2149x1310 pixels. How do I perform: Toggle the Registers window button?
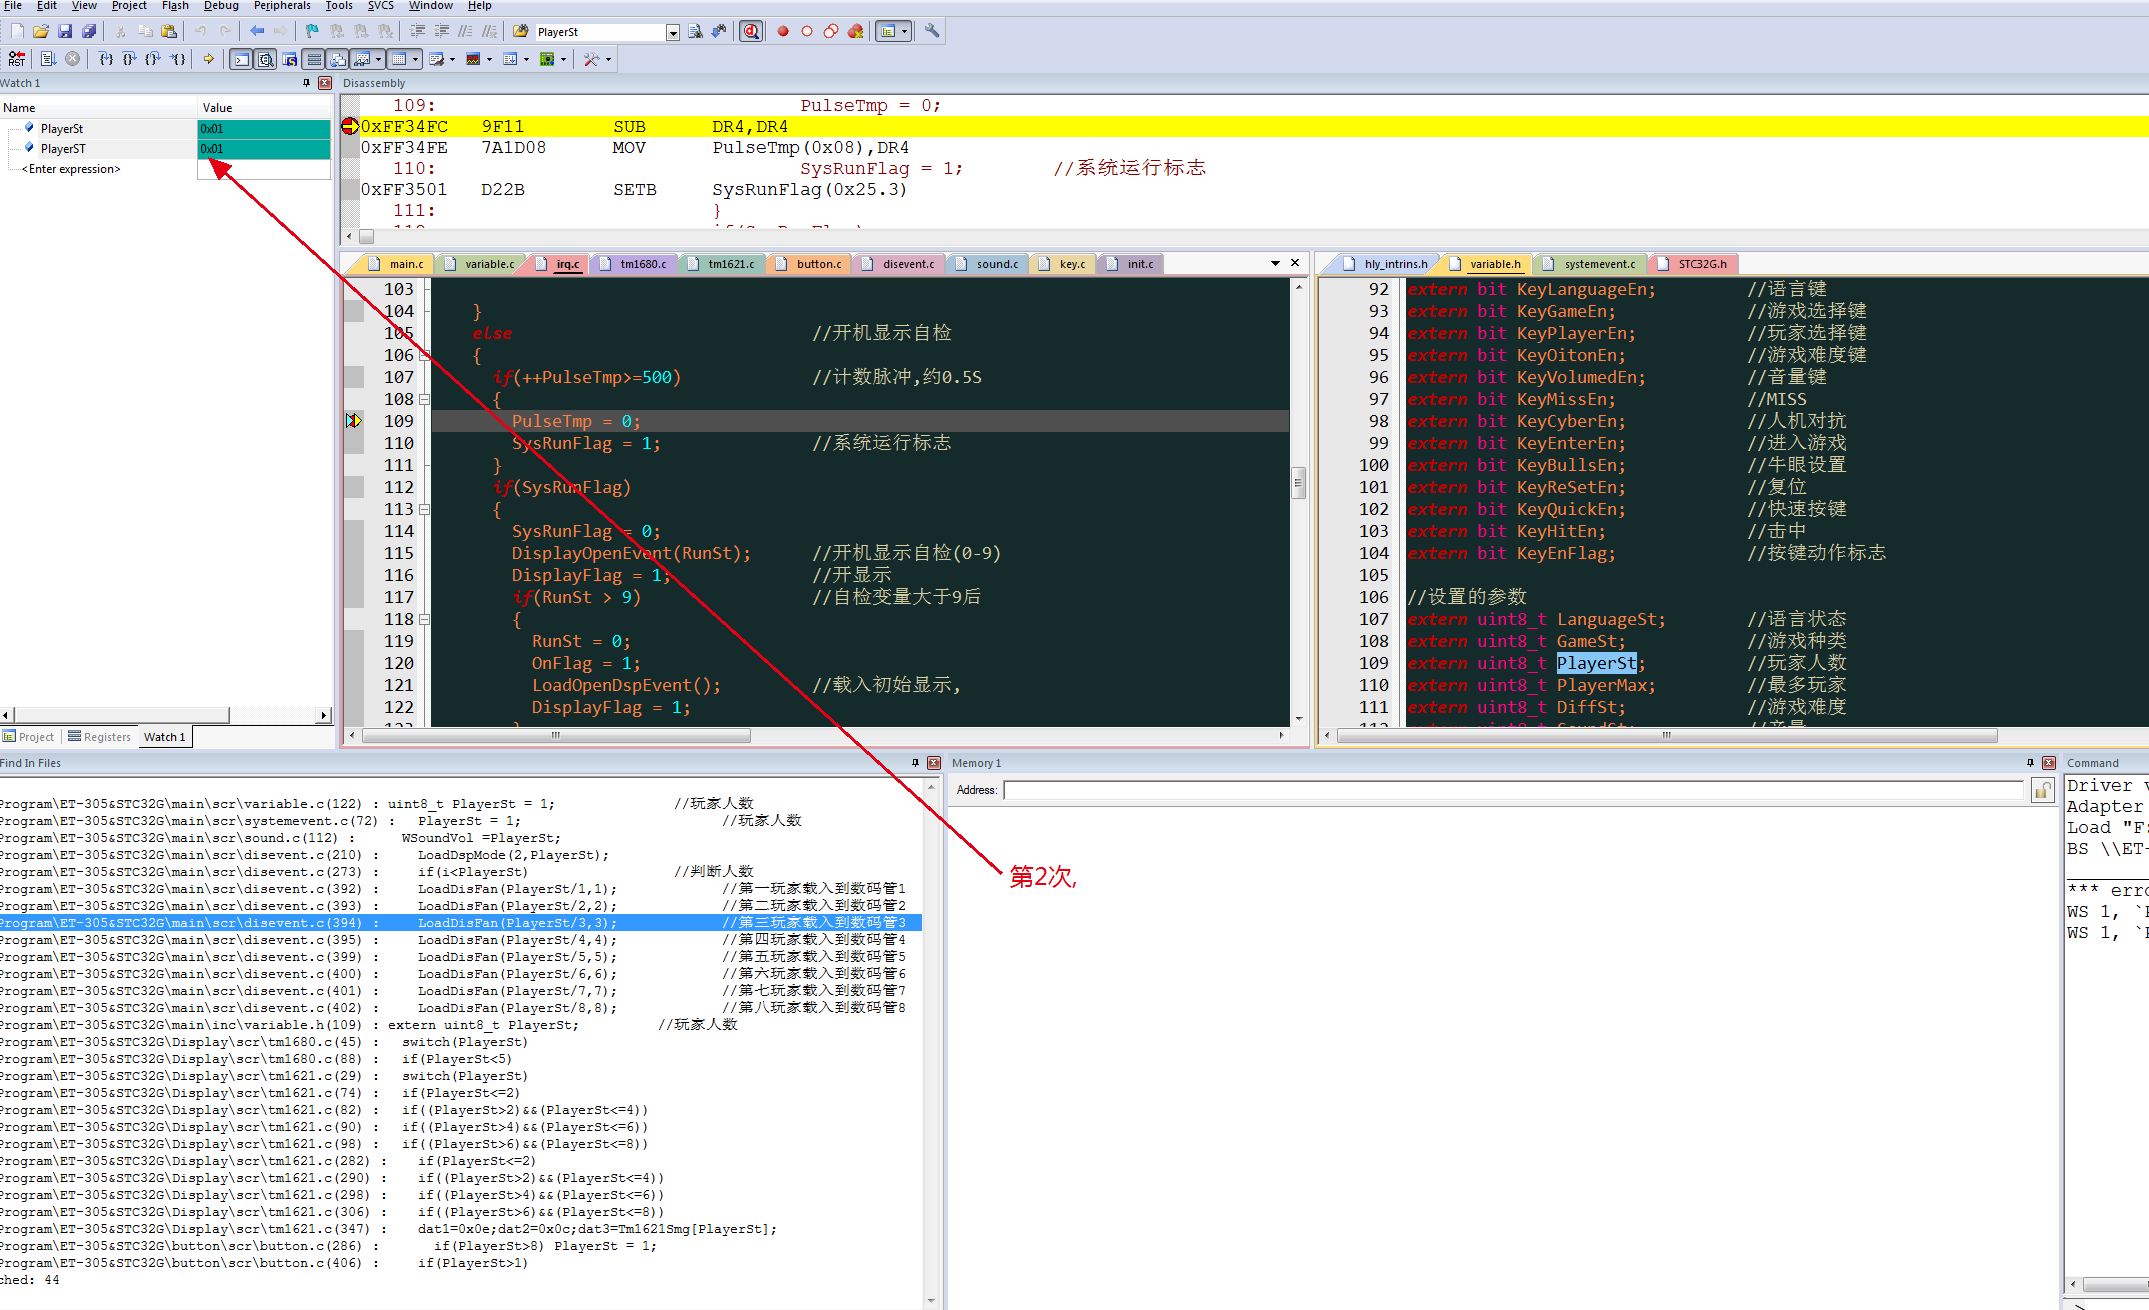click(x=314, y=60)
